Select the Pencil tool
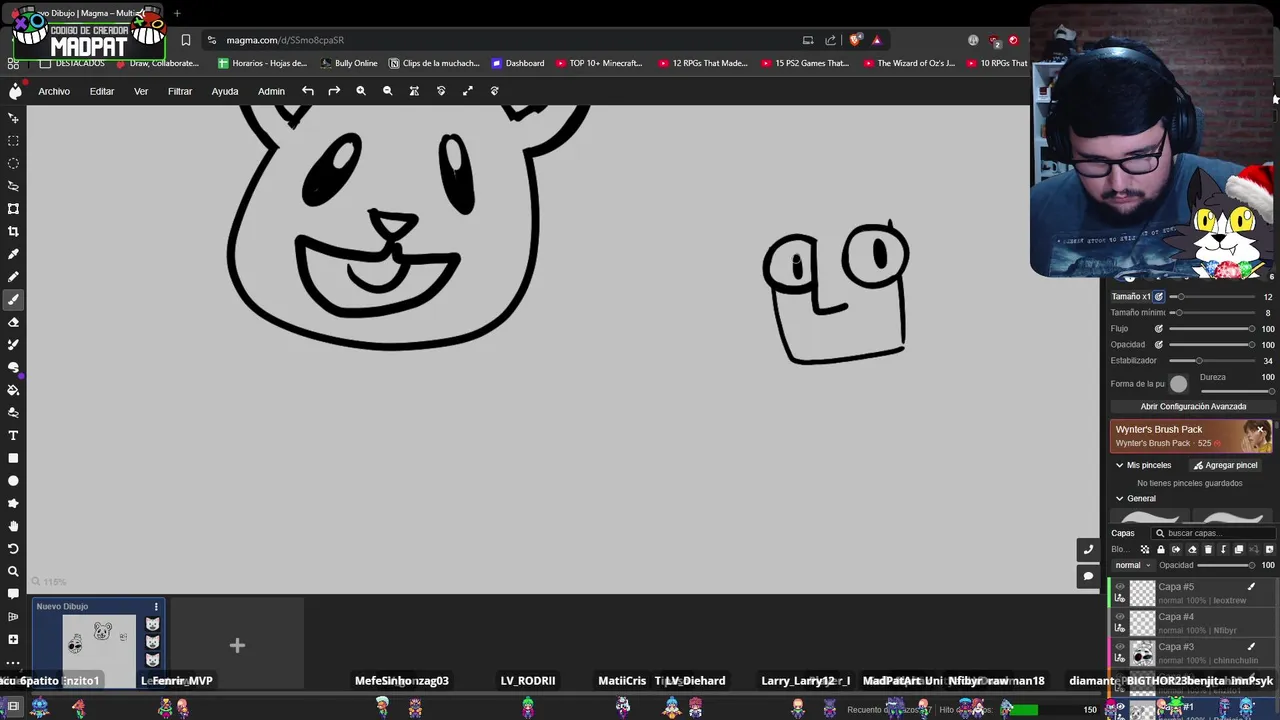The width and height of the screenshot is (1280, 720). (13, 277)
